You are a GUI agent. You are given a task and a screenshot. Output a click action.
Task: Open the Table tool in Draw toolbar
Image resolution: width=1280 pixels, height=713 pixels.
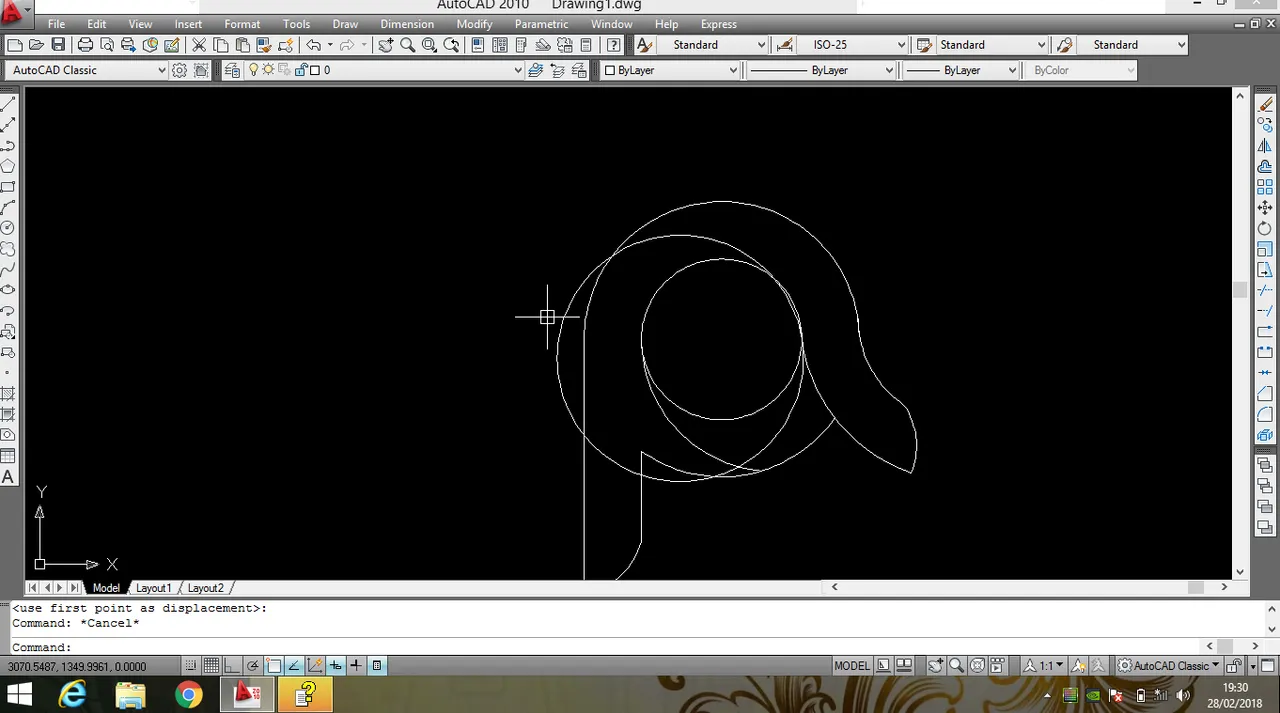pos(8,457)
